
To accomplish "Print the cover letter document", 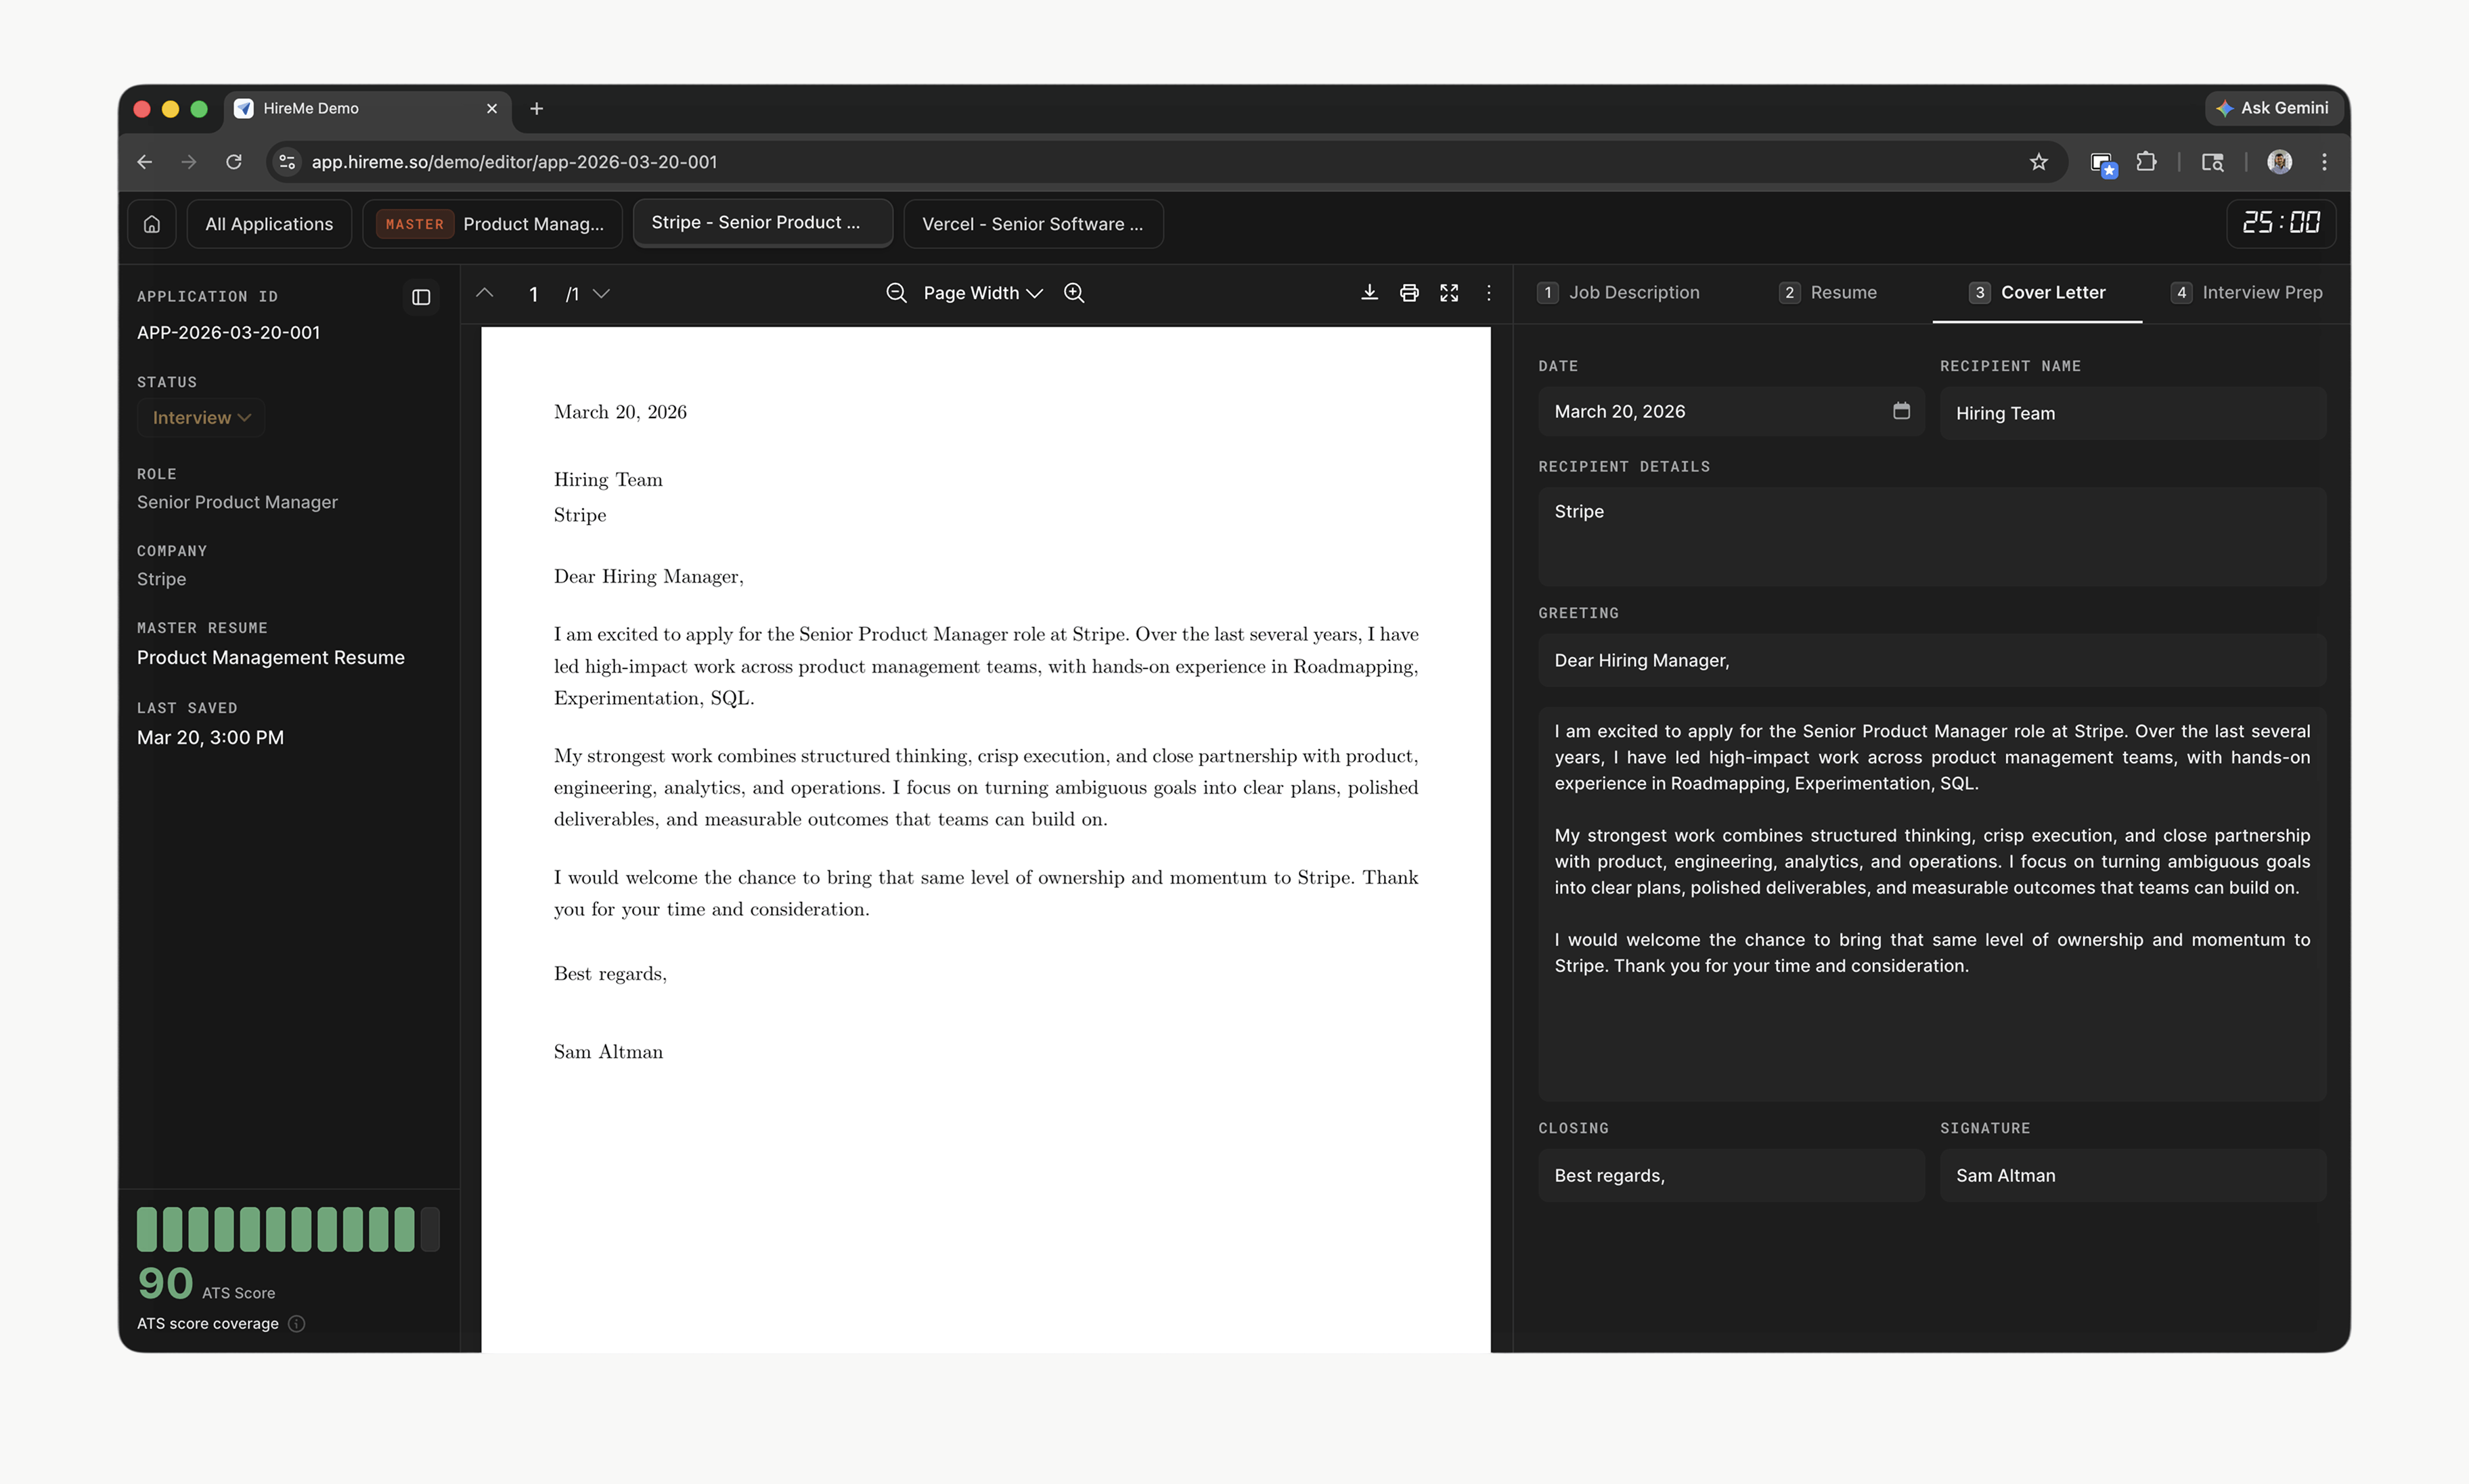I will [x=1409, y=292].
